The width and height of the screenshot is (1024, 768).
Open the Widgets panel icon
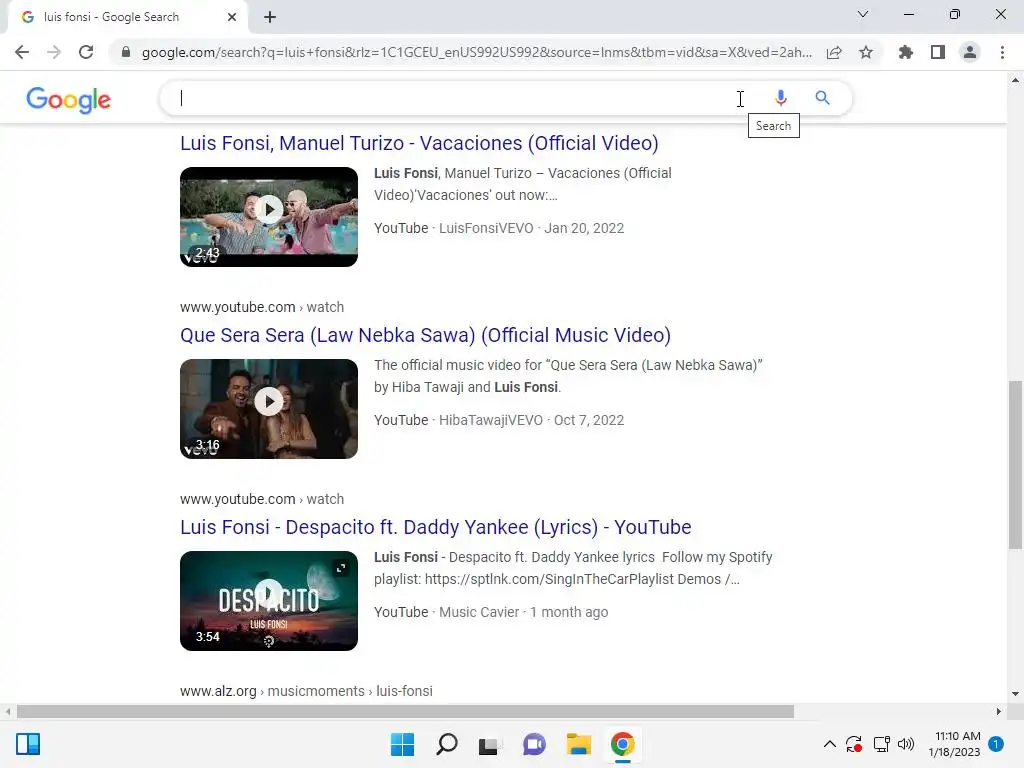click(28, 744)
